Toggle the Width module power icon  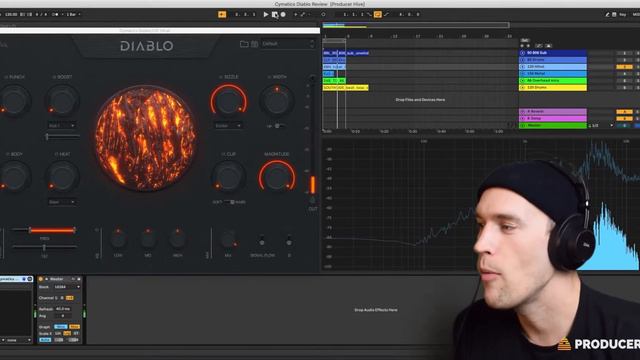point(269,77)
